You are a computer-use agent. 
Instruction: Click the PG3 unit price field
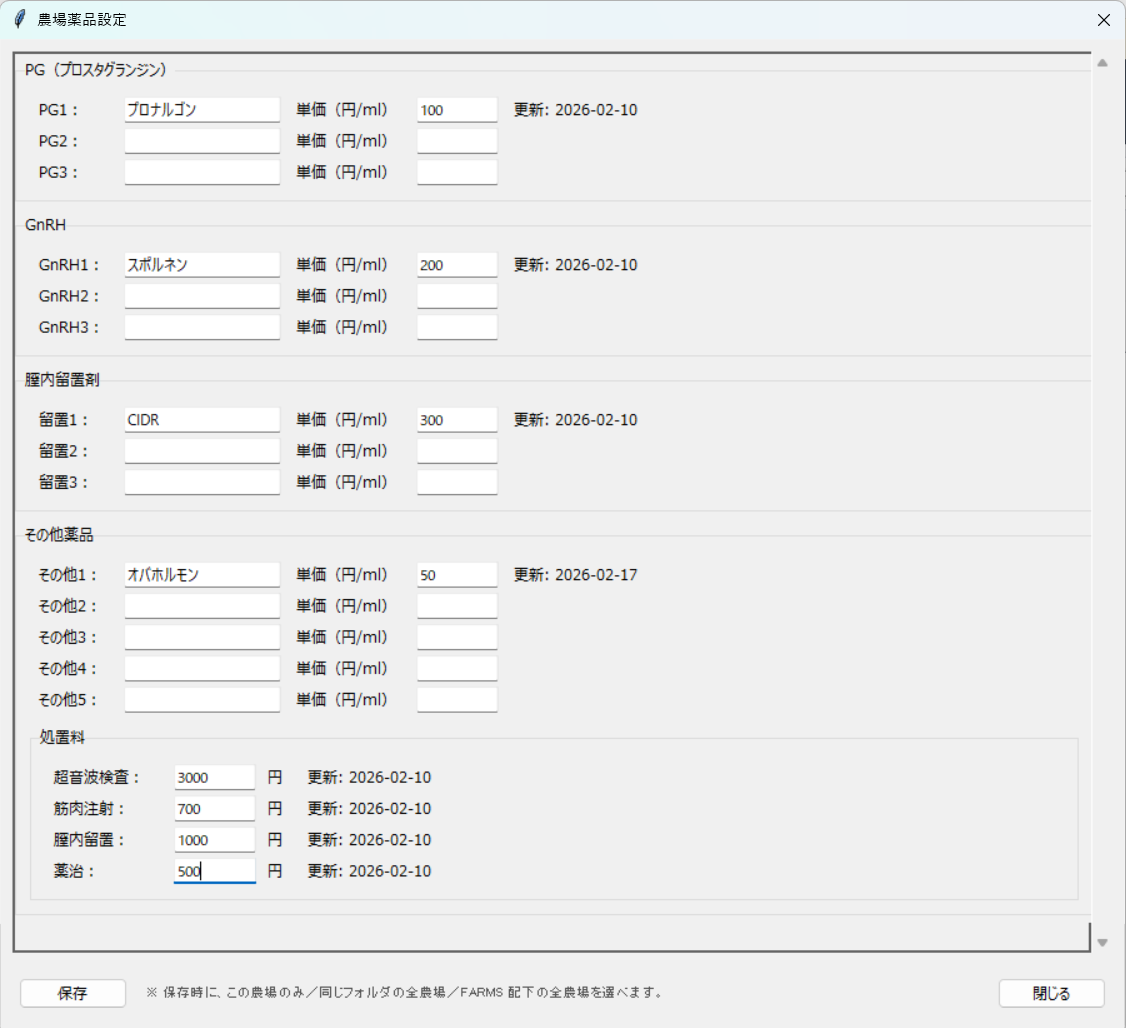coord(457,172)
